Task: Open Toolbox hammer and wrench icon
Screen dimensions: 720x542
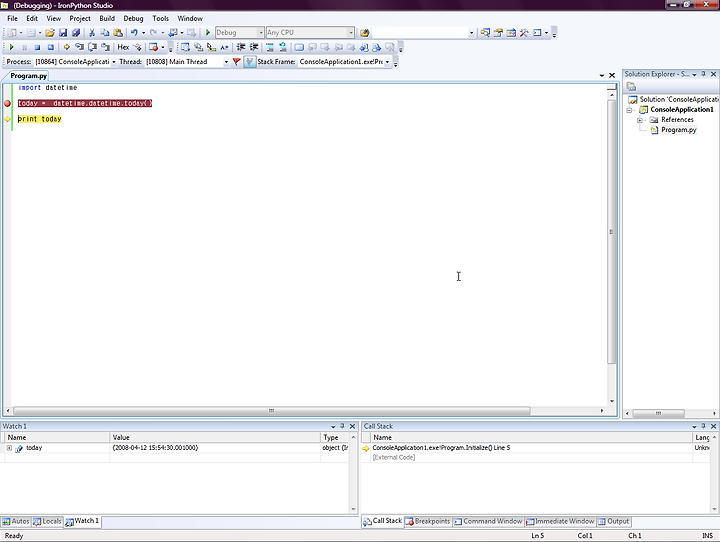Action: [x=524, y=33]
